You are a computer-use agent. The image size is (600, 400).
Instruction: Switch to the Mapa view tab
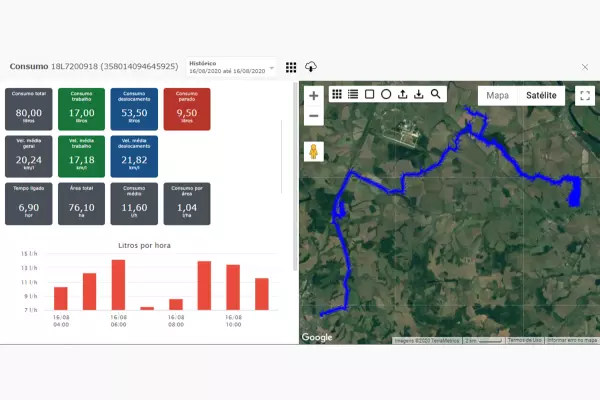(x=497, y=96)
